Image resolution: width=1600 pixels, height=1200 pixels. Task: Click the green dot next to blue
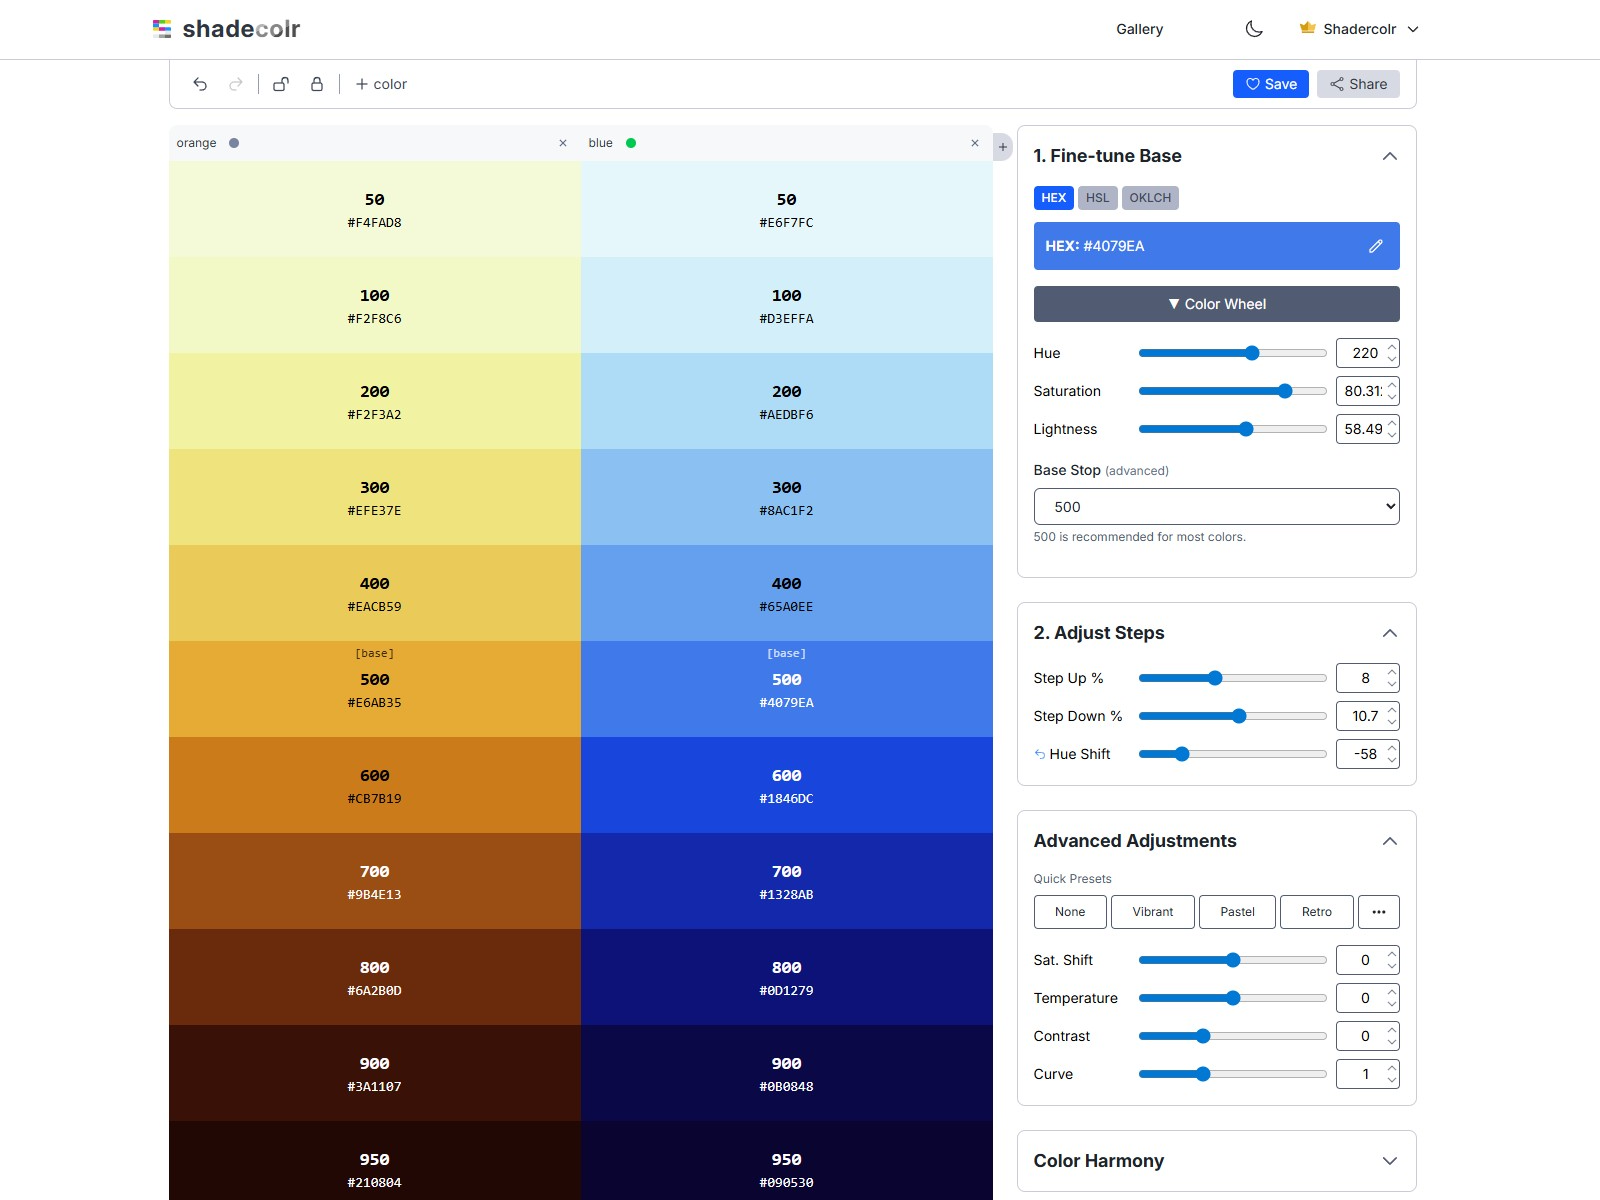click(631, 143)
